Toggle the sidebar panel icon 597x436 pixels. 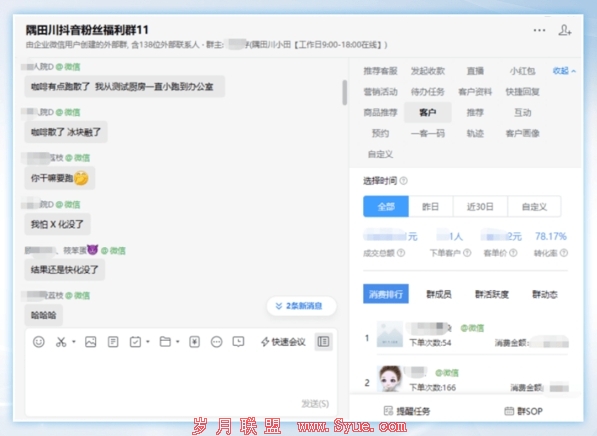point(323,342)
